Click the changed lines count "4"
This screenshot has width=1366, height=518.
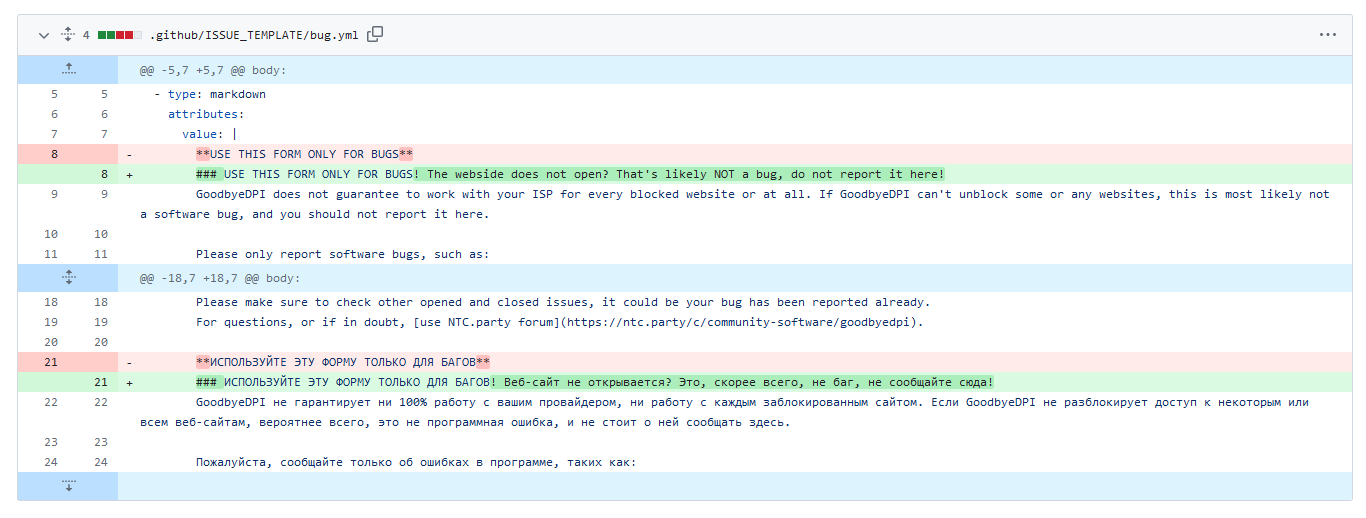click(86, 35)
